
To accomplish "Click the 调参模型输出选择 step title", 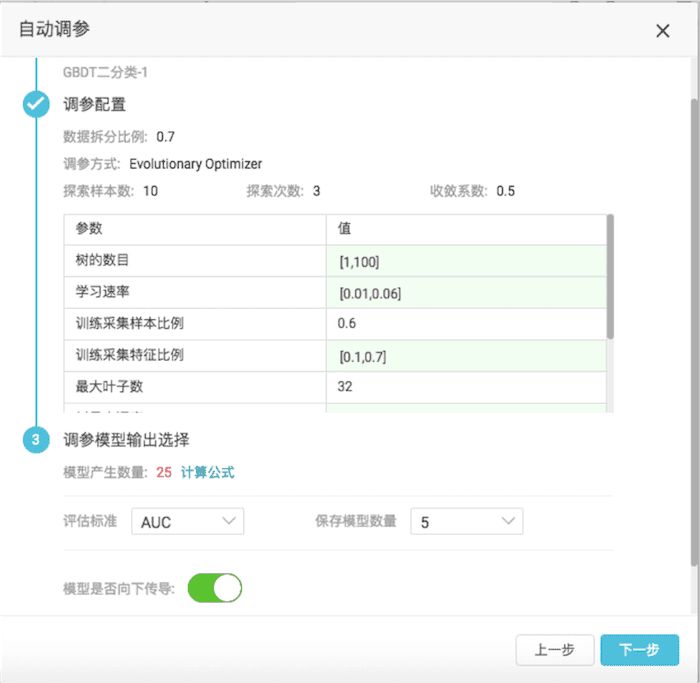I will point(126,439).
